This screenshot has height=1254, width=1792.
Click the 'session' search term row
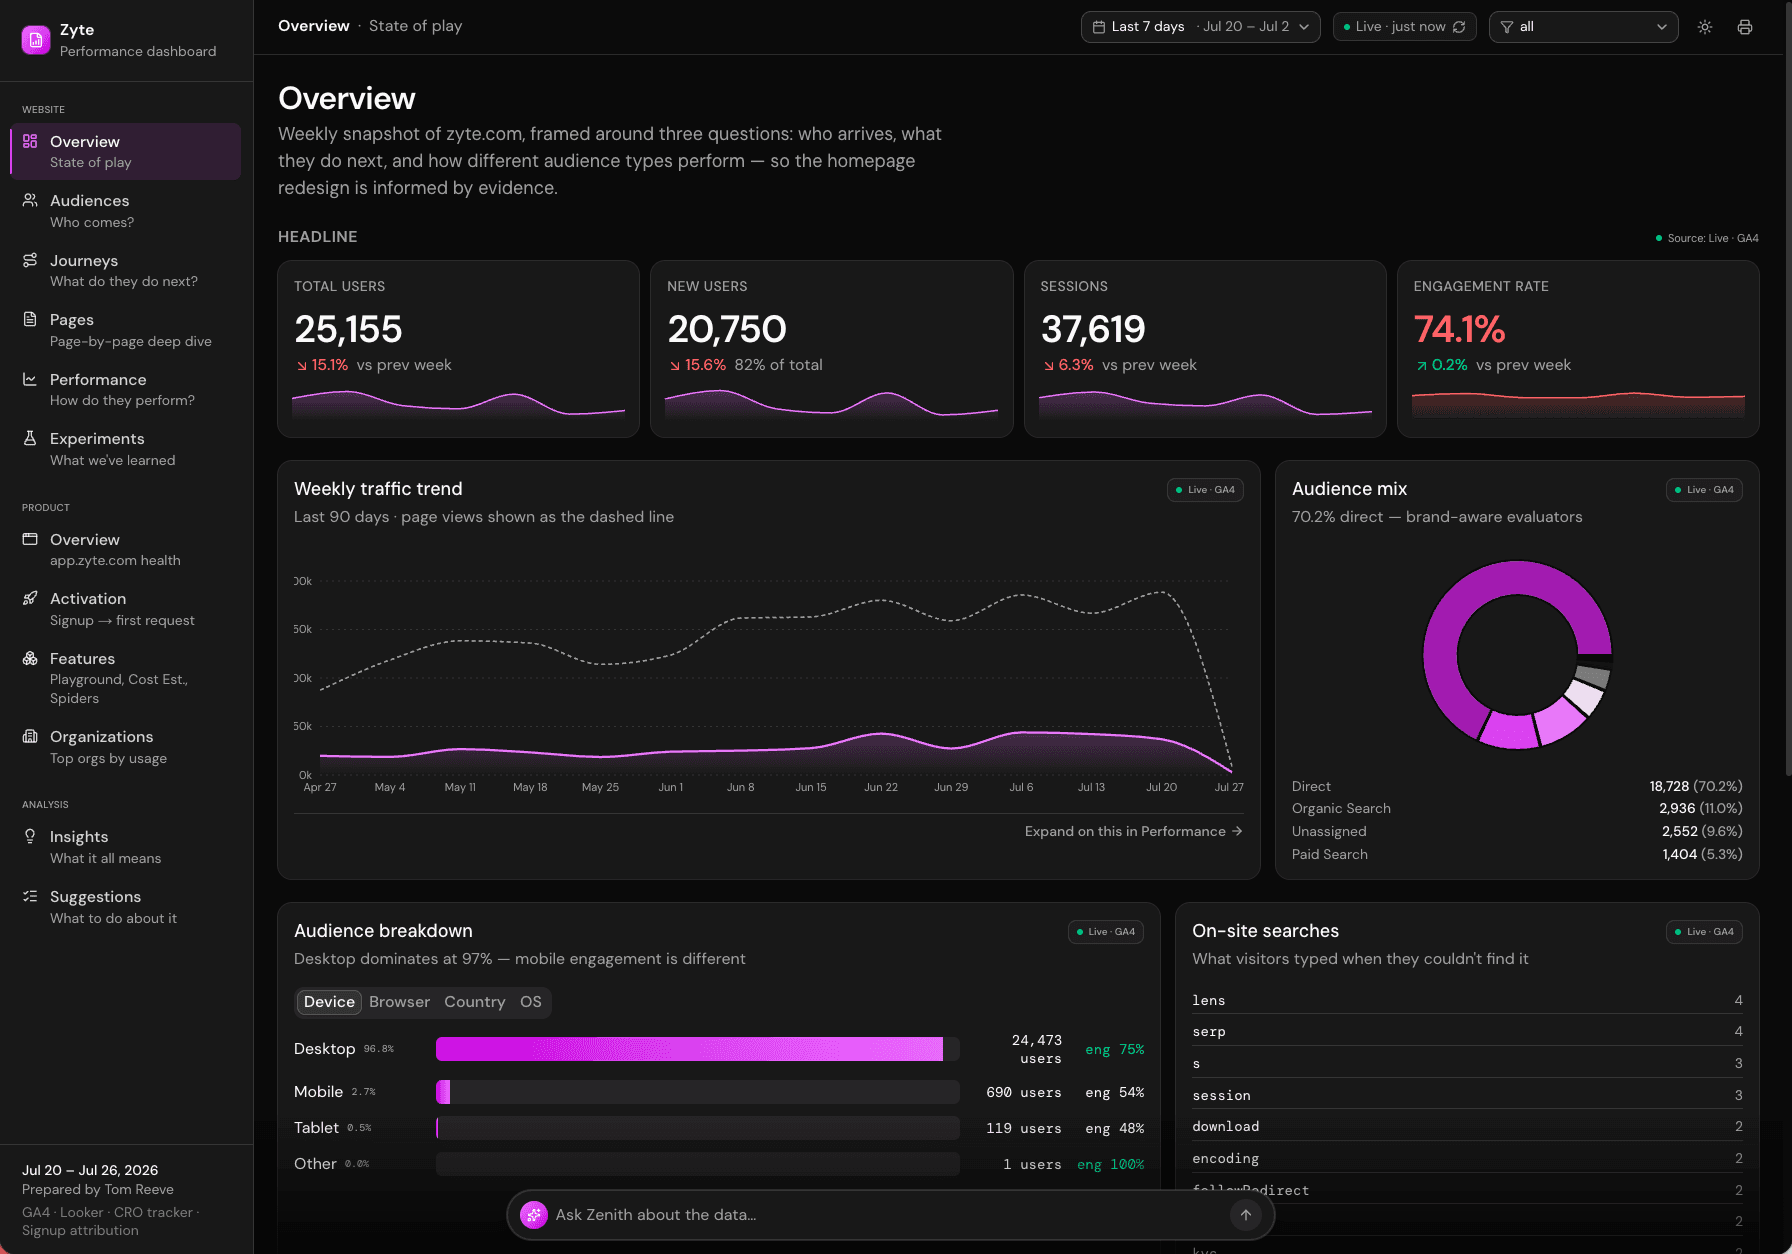point(1467,1095)
